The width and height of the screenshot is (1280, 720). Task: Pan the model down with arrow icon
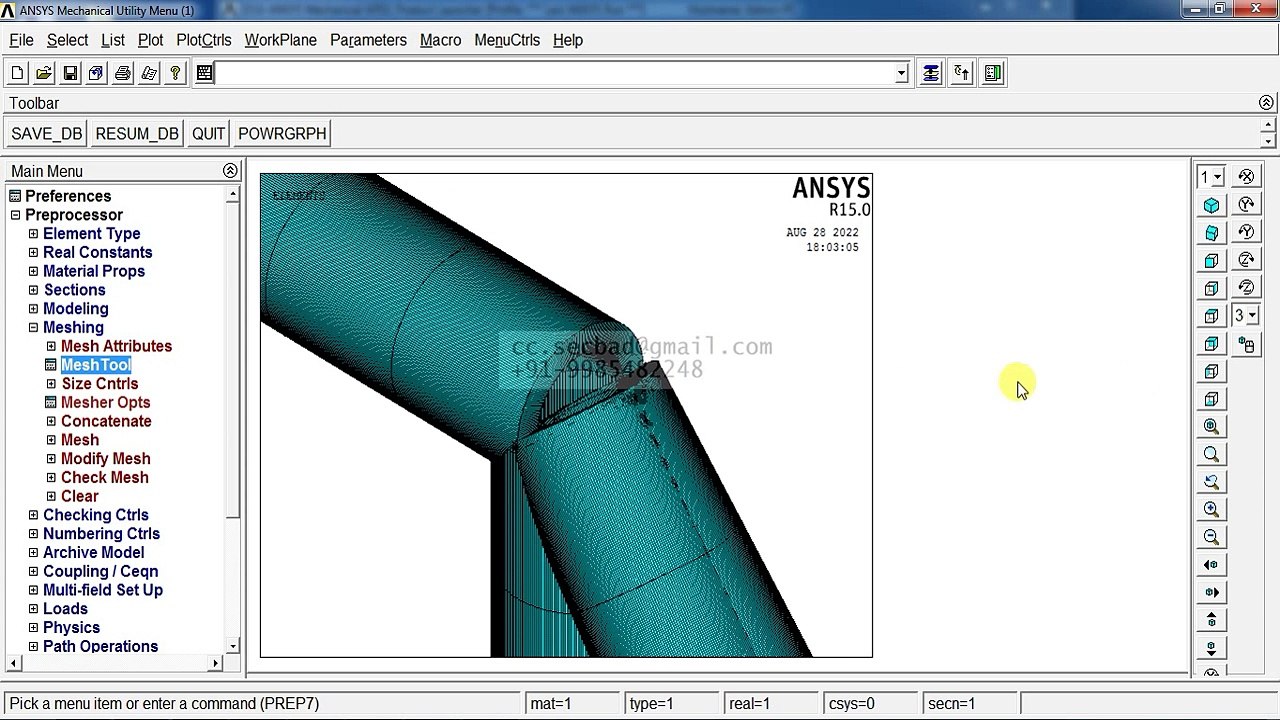click(1212, 648)
